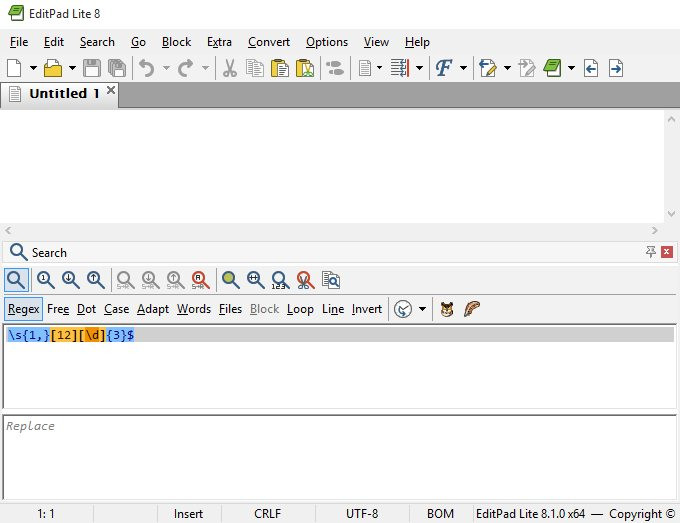Toggle the Files search option
Viewport: 680px width, 523px height.
[230, 309]
